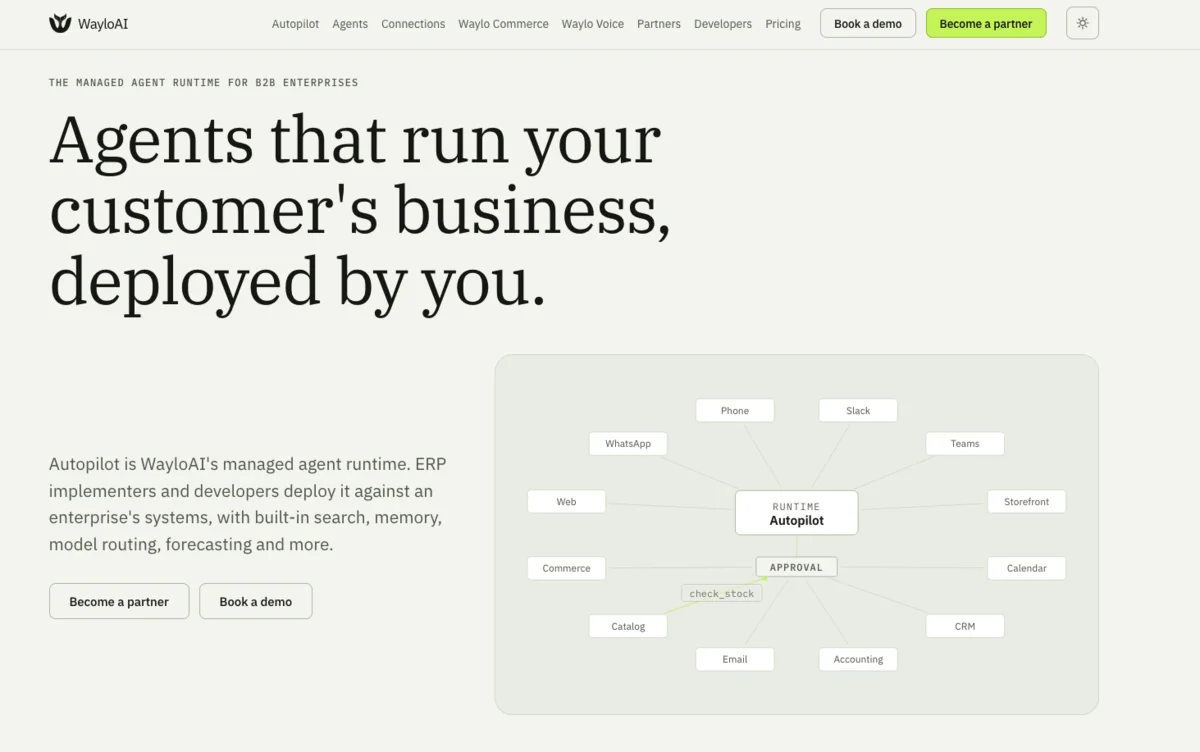Screen dimensions: 1200x752
Task: Select Partners in the top navigation
Action: coord(659,24)
